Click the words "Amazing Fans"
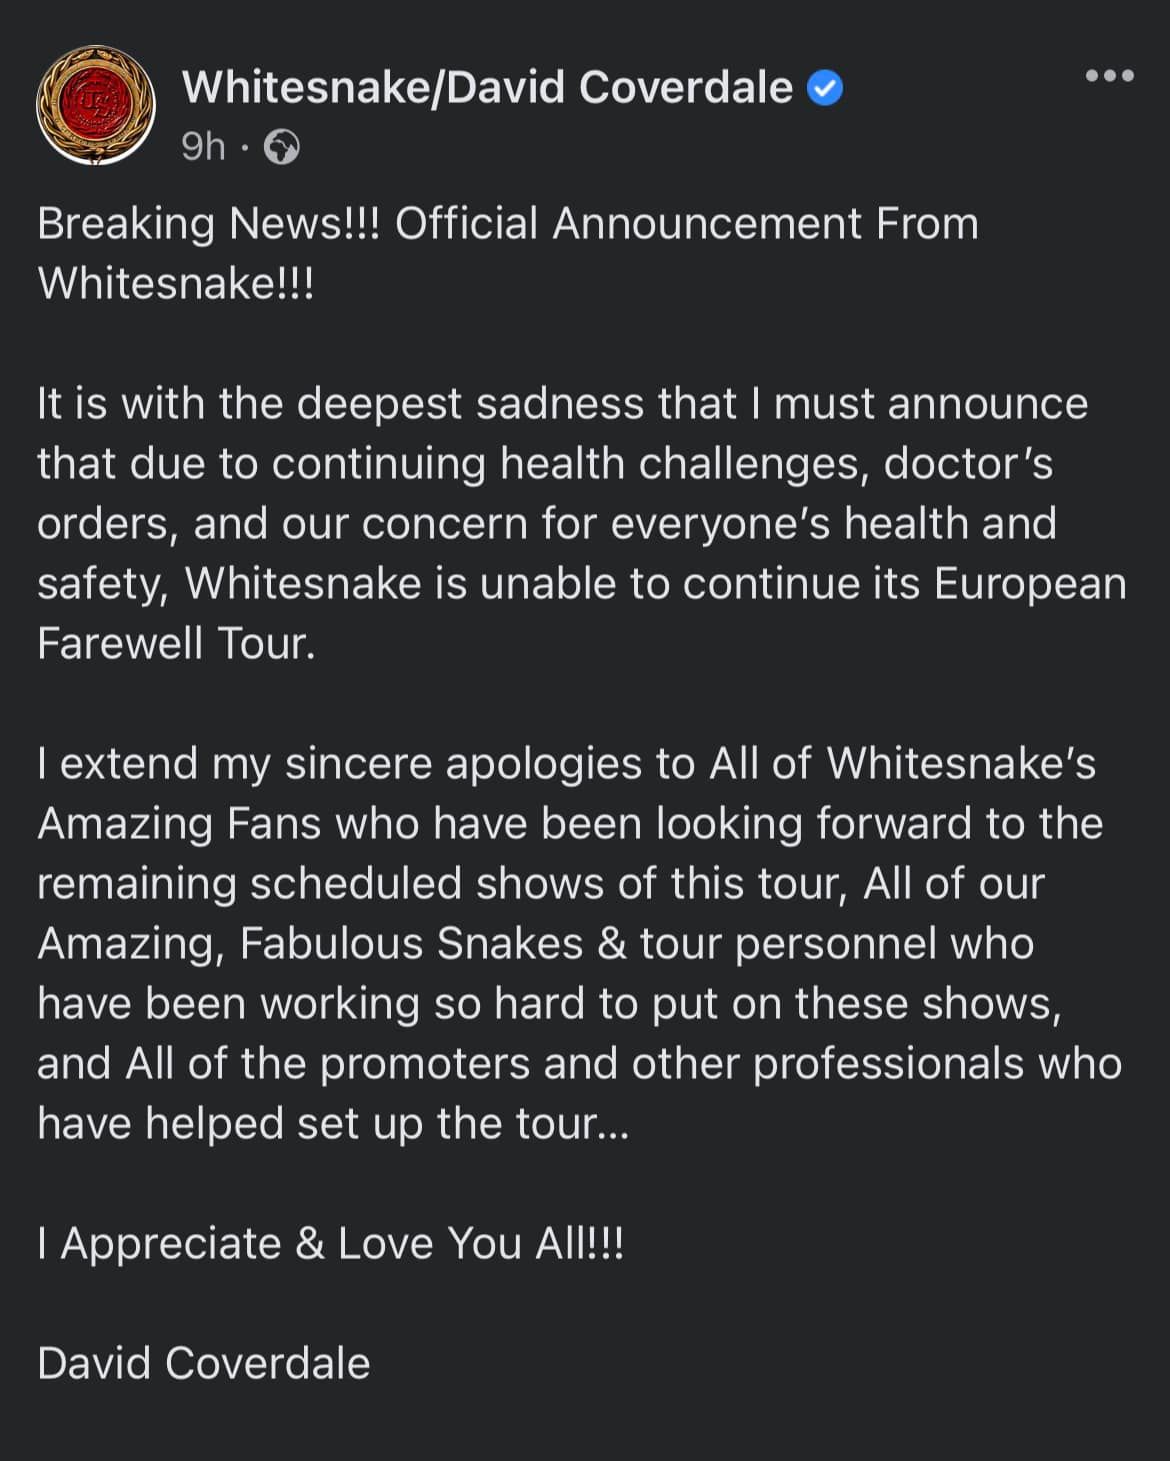Image resolution: width=1170 pixels, height=1461 pixels. [x=179, y=823]
